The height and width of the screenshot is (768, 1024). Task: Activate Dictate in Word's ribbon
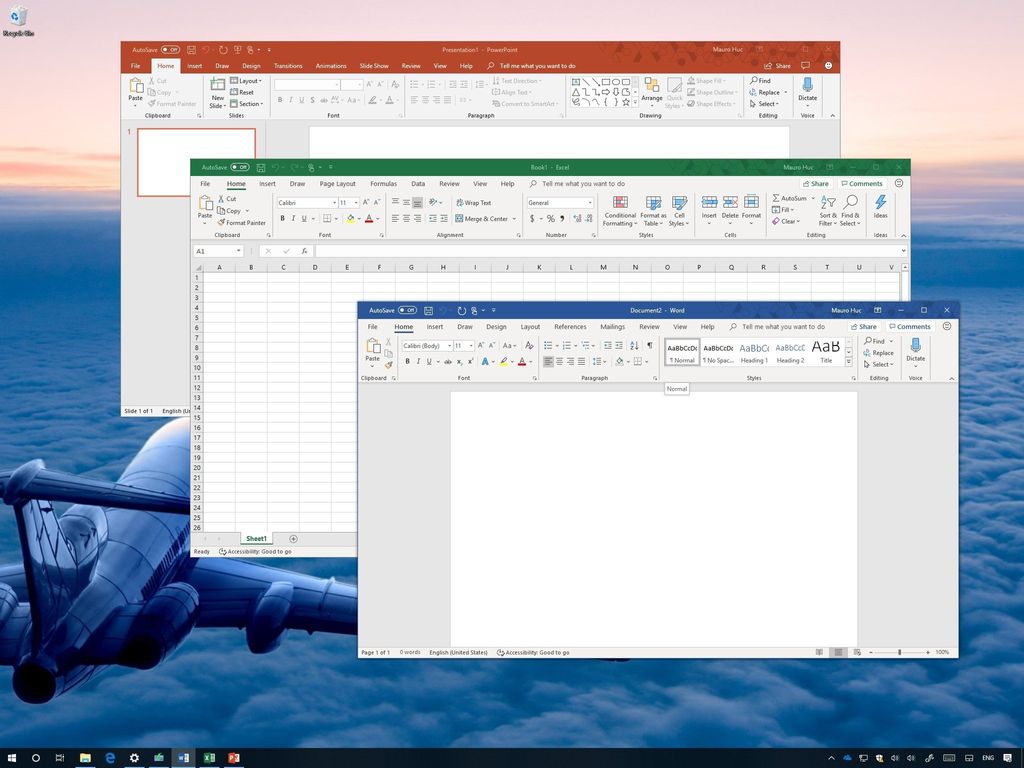(x=915, y=350)
